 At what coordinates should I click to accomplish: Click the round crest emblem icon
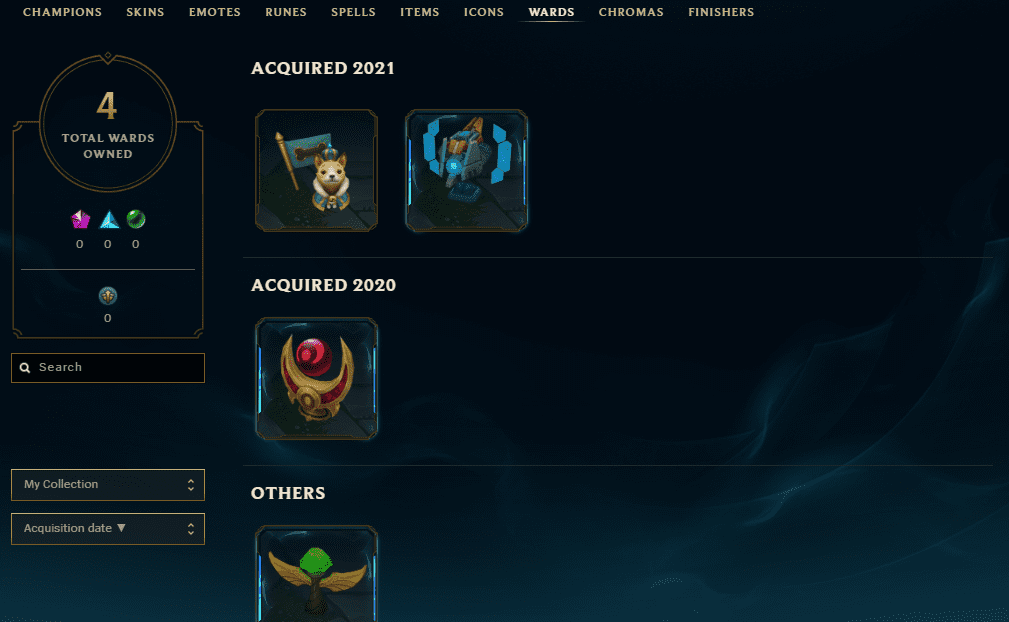[x=107, y=296]
